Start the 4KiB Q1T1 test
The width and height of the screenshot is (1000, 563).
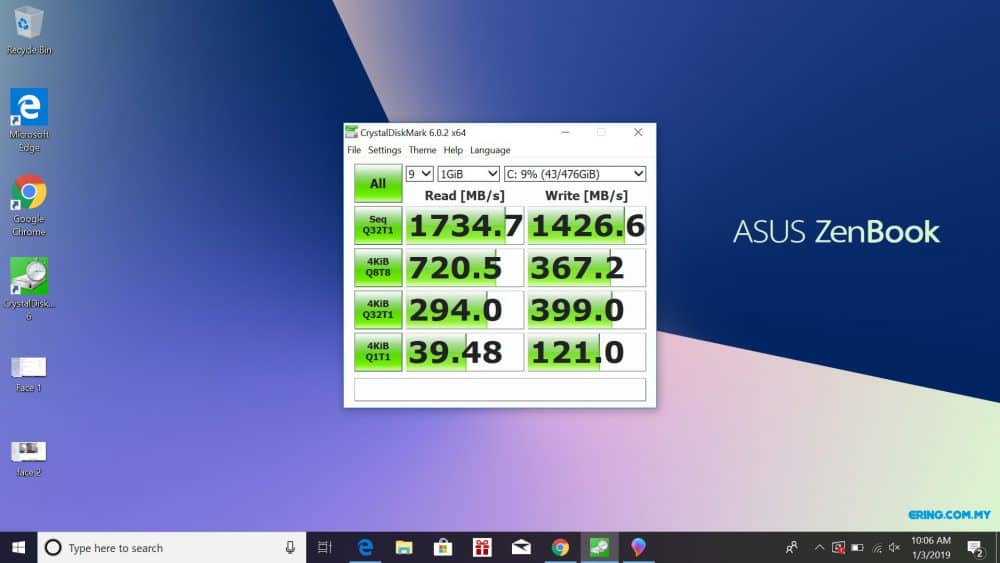(378, 352)
